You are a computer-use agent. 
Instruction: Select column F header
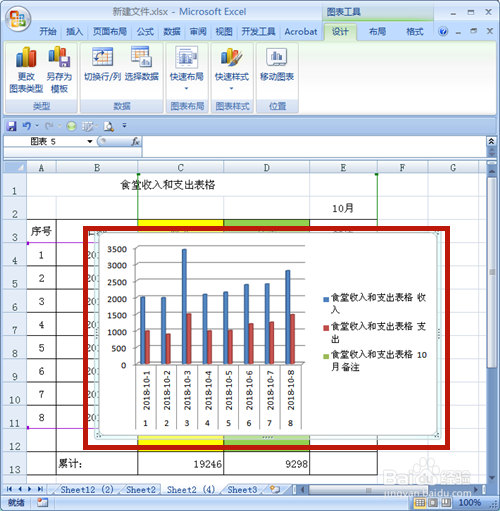402,167
